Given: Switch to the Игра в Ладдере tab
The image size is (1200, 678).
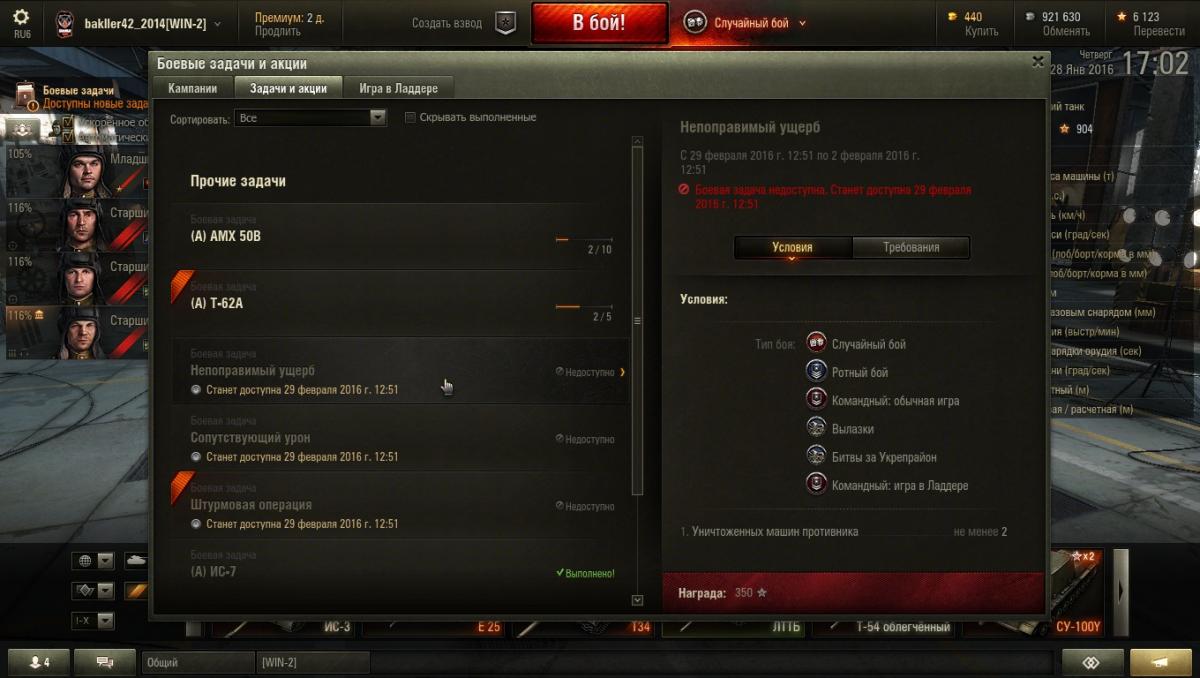Looking at the screenshot, I should [x=399, y=88].
